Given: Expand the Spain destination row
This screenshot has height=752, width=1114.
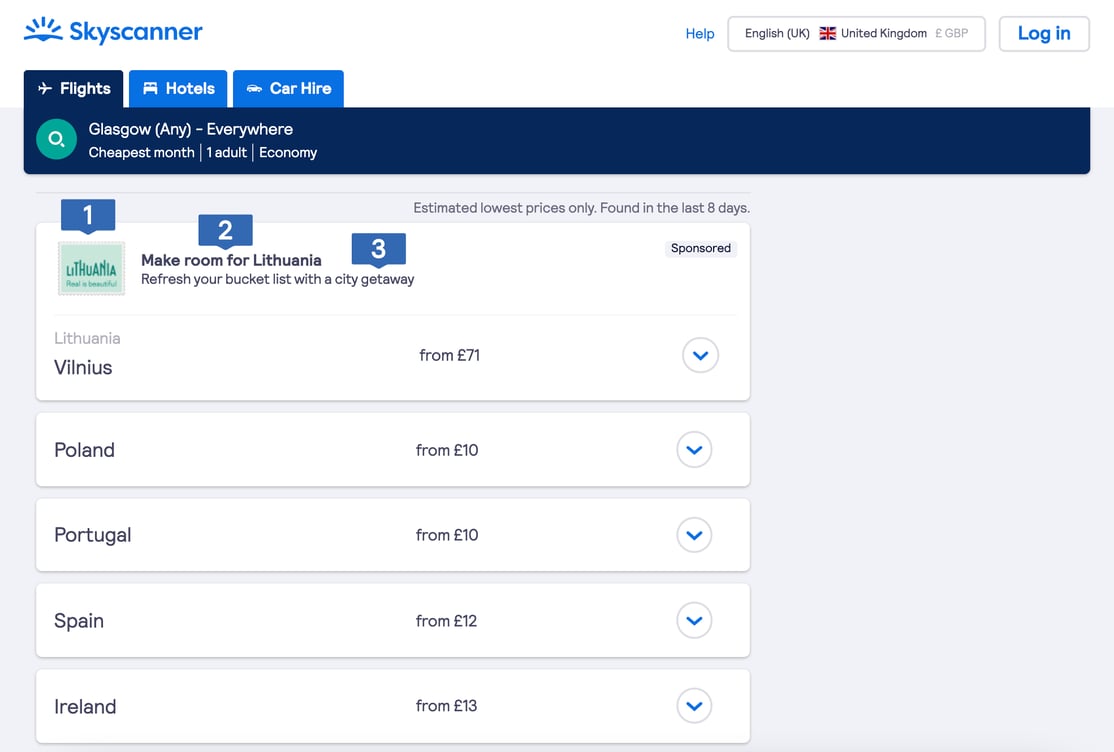Looking at the screenshot, I should pos(694,621).
